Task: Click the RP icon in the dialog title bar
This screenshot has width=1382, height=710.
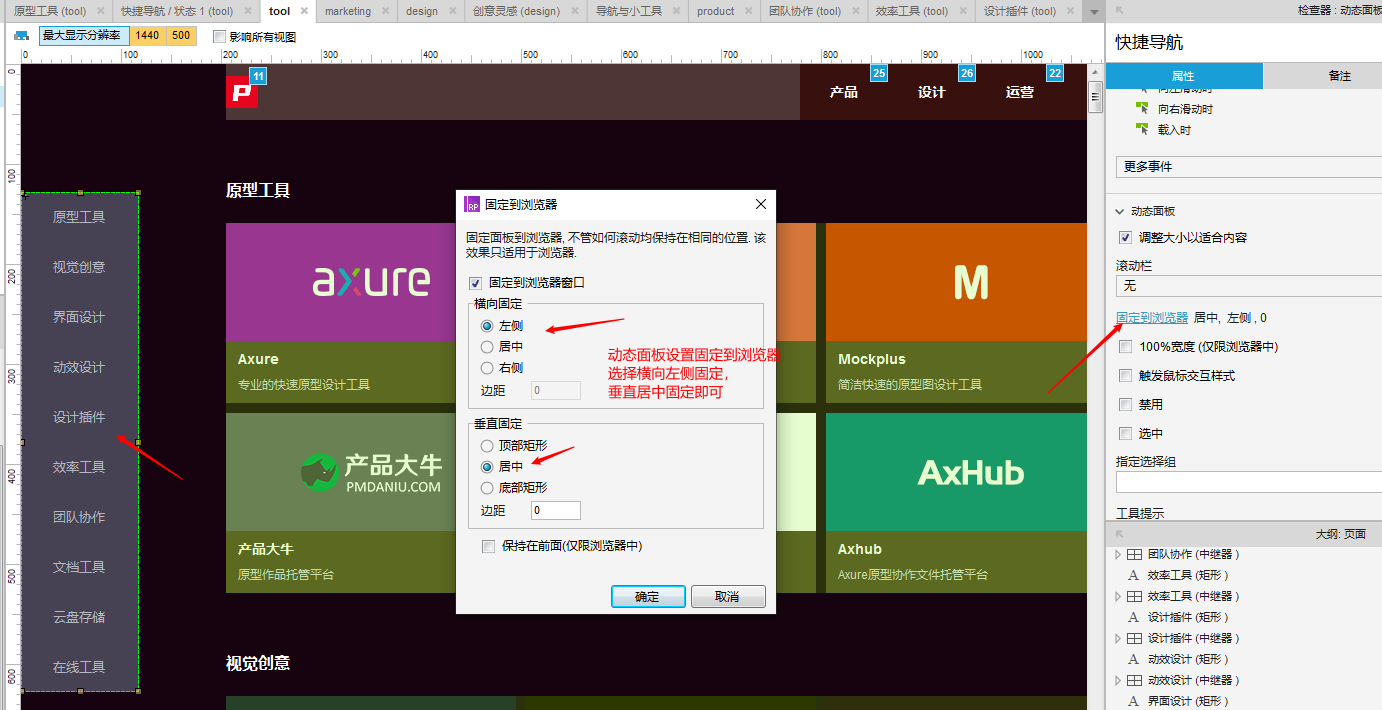Action: (x=473, y=204)
